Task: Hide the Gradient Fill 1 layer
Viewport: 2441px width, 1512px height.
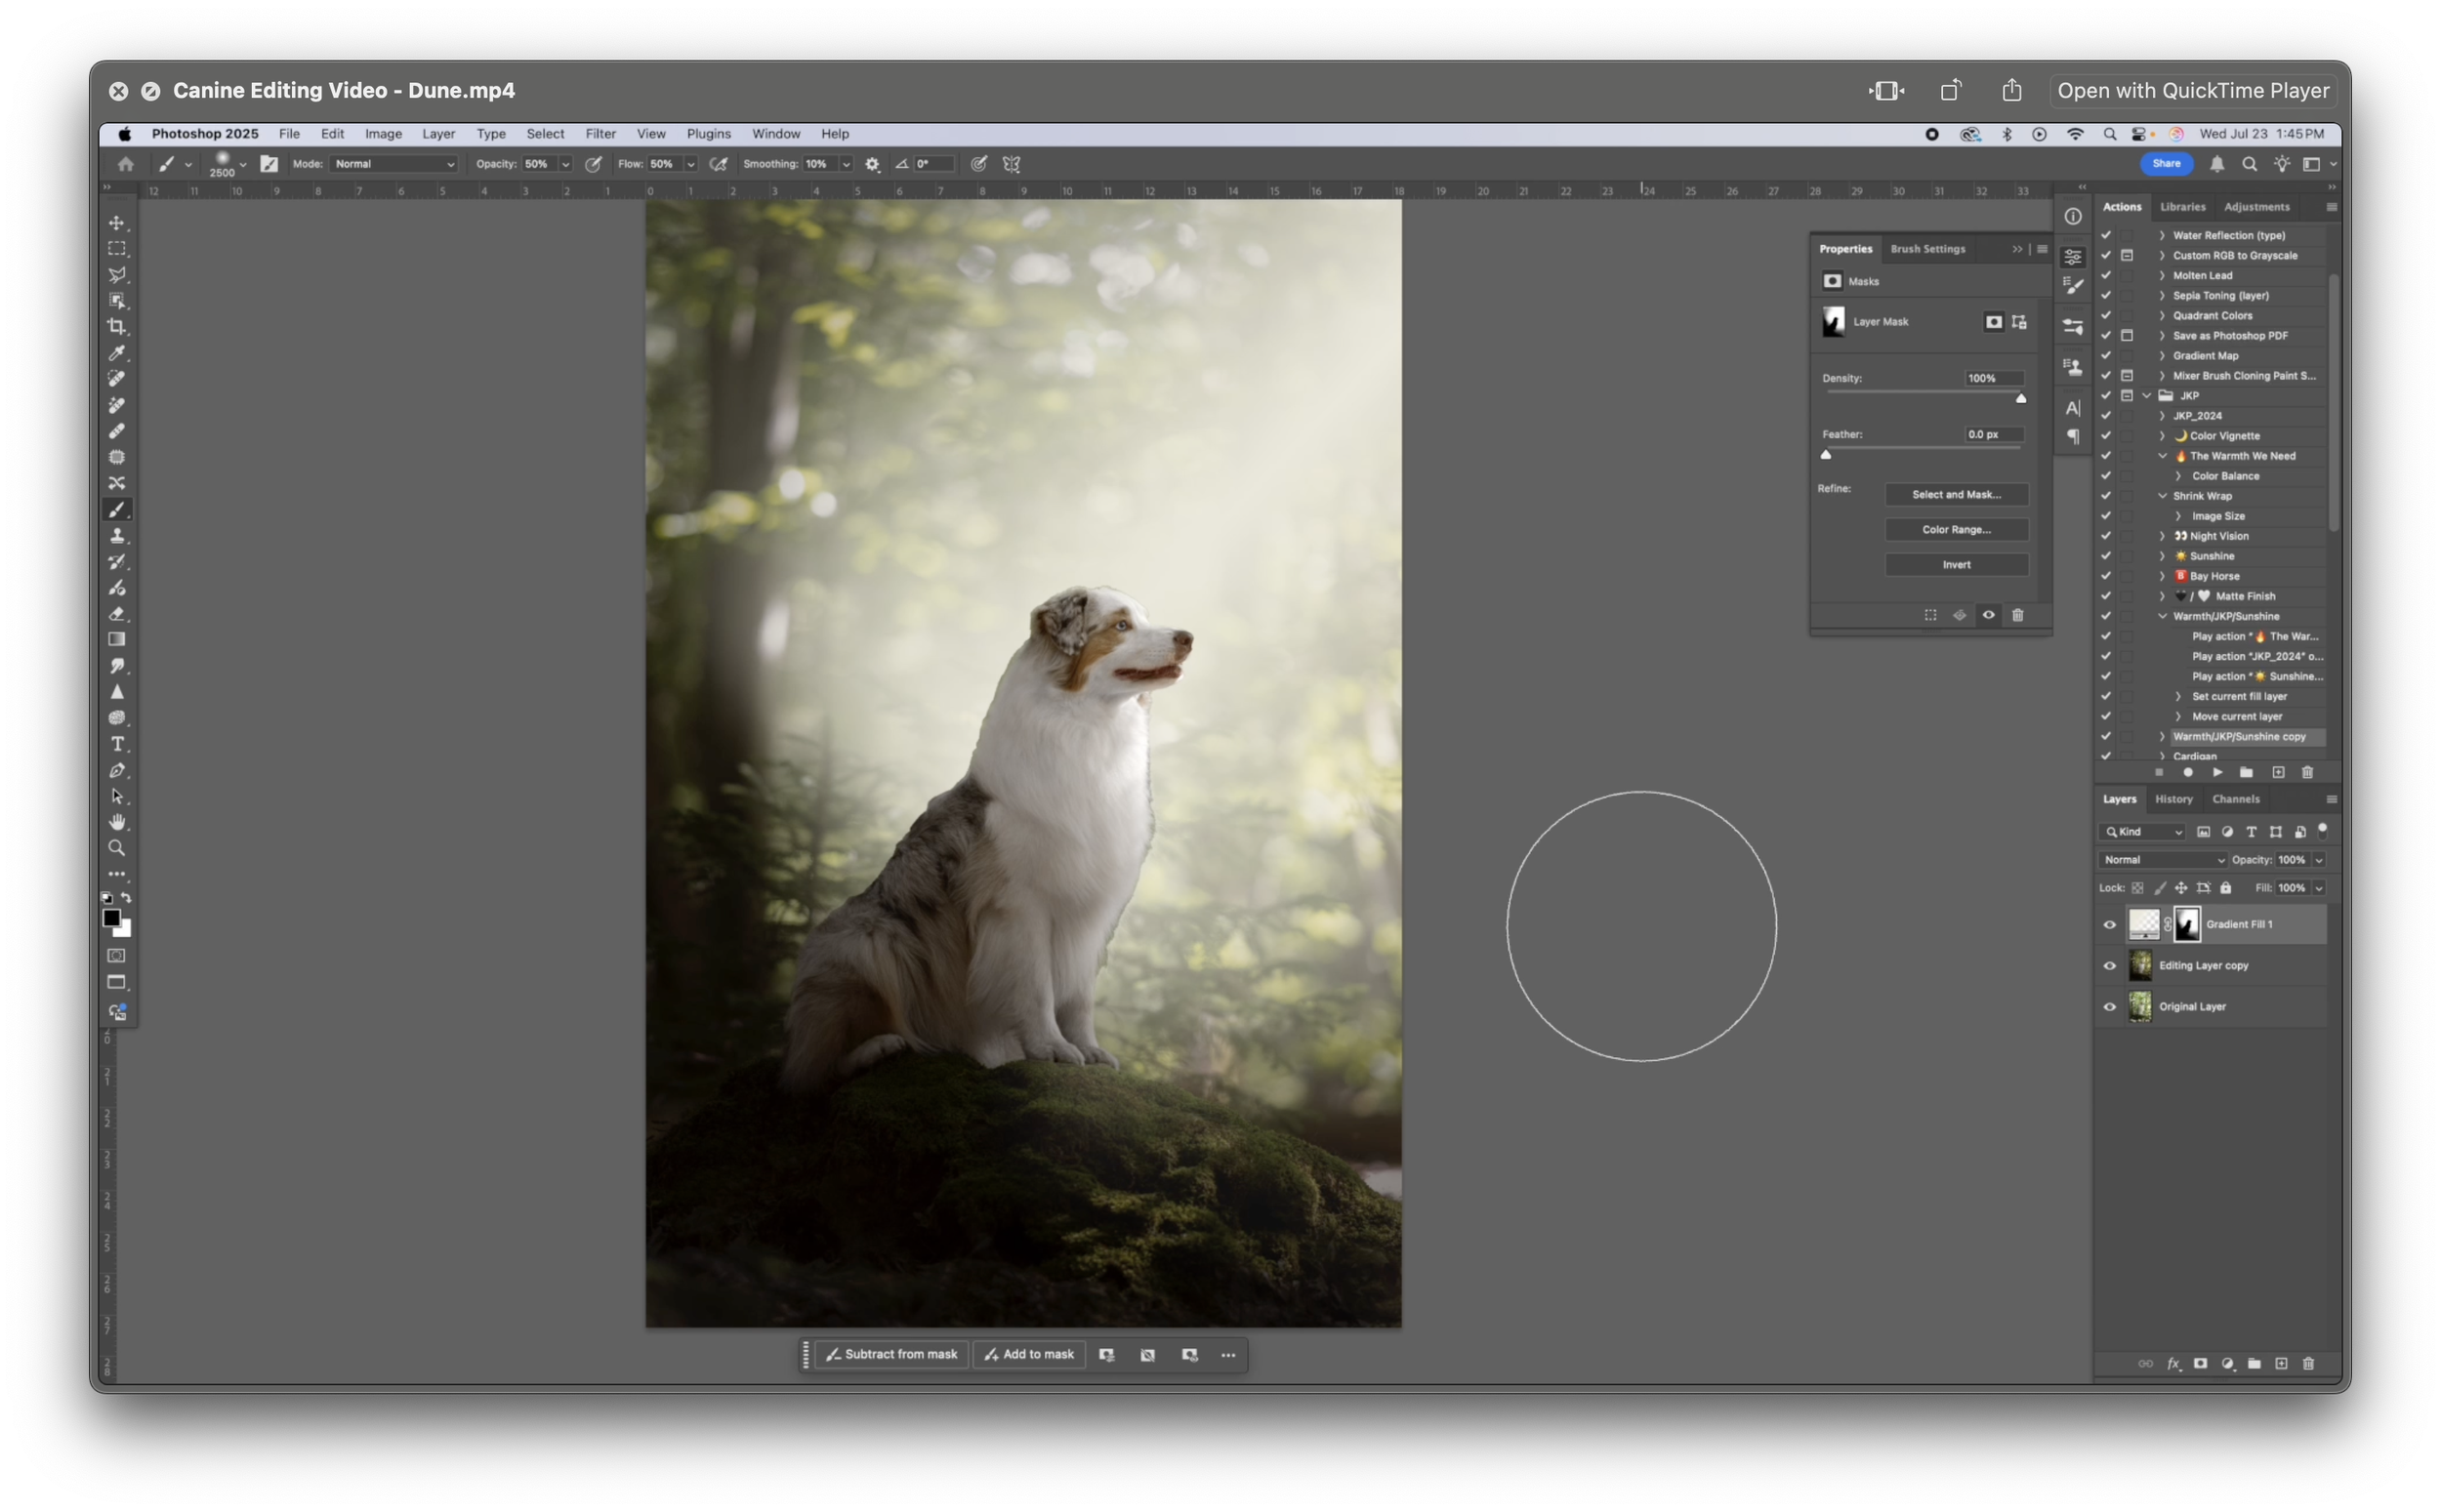Action: coord(2110,925)
